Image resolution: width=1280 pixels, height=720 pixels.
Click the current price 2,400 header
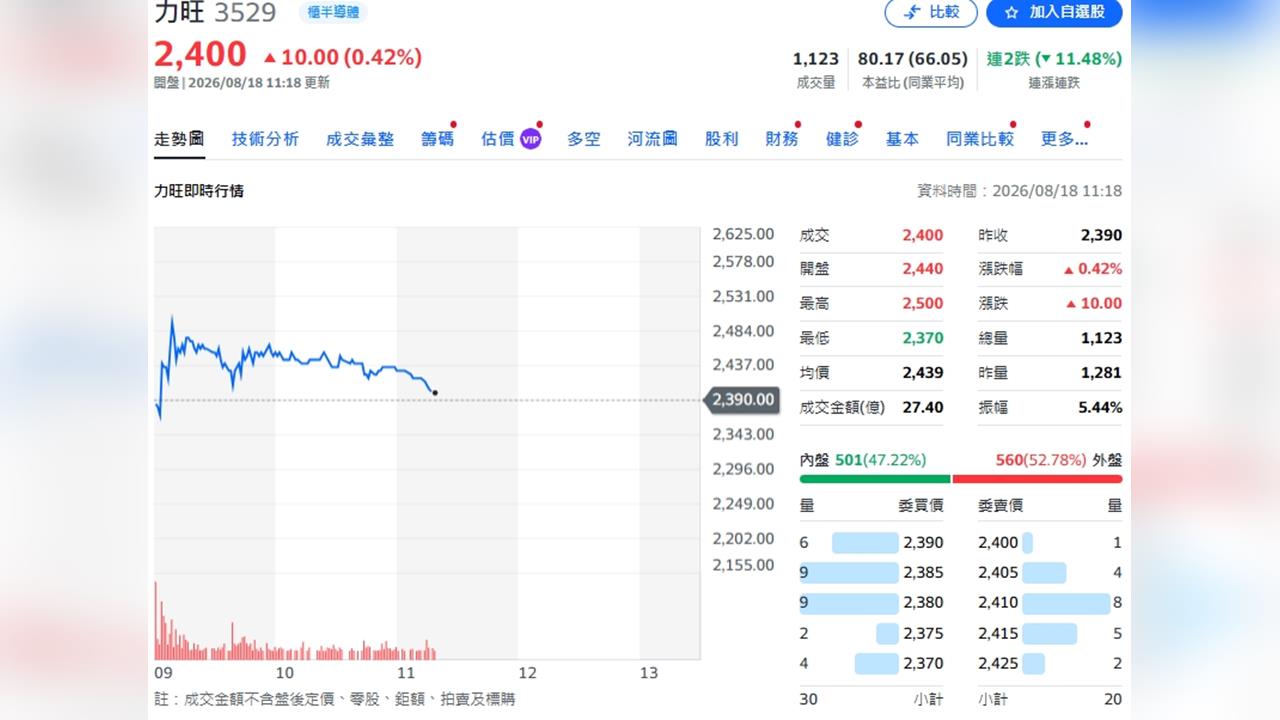tap(200, 54)
